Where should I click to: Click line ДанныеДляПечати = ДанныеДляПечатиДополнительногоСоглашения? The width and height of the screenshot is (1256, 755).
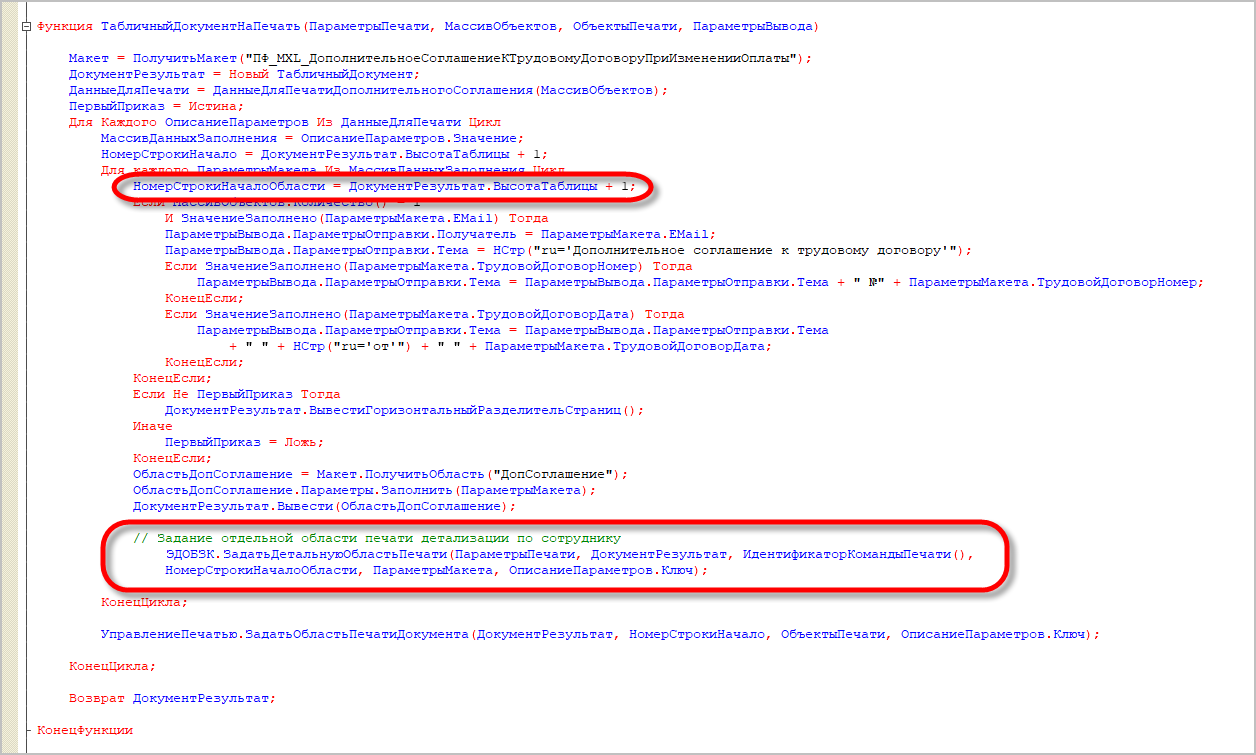pyautogui.click(x=369, y=90)
